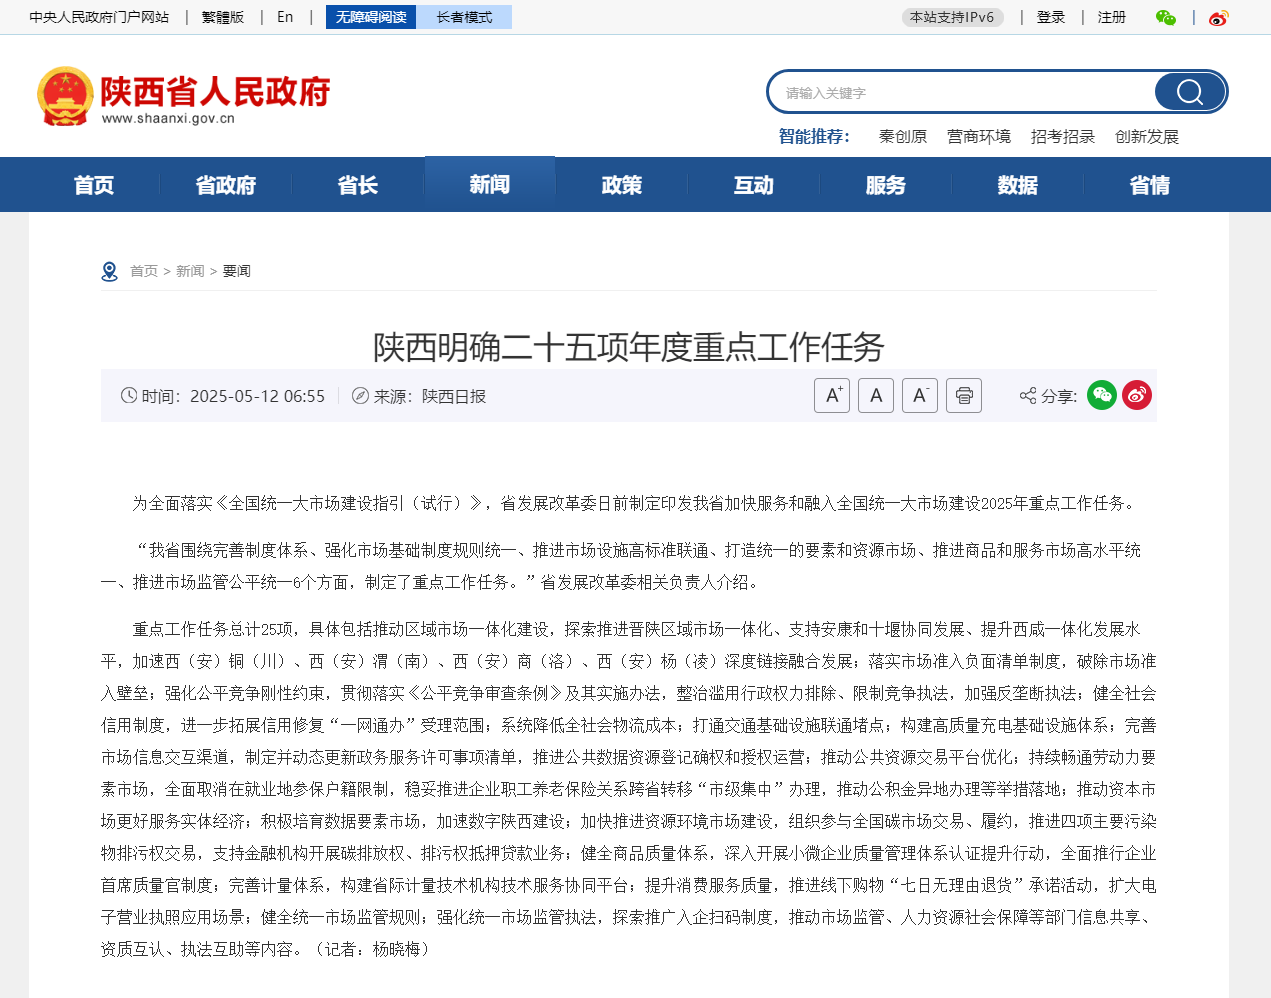The width and height of the screenshot is (1271, 998).
Task: Enable 长者模式 elder mode
Action: [x=464, y=17]
